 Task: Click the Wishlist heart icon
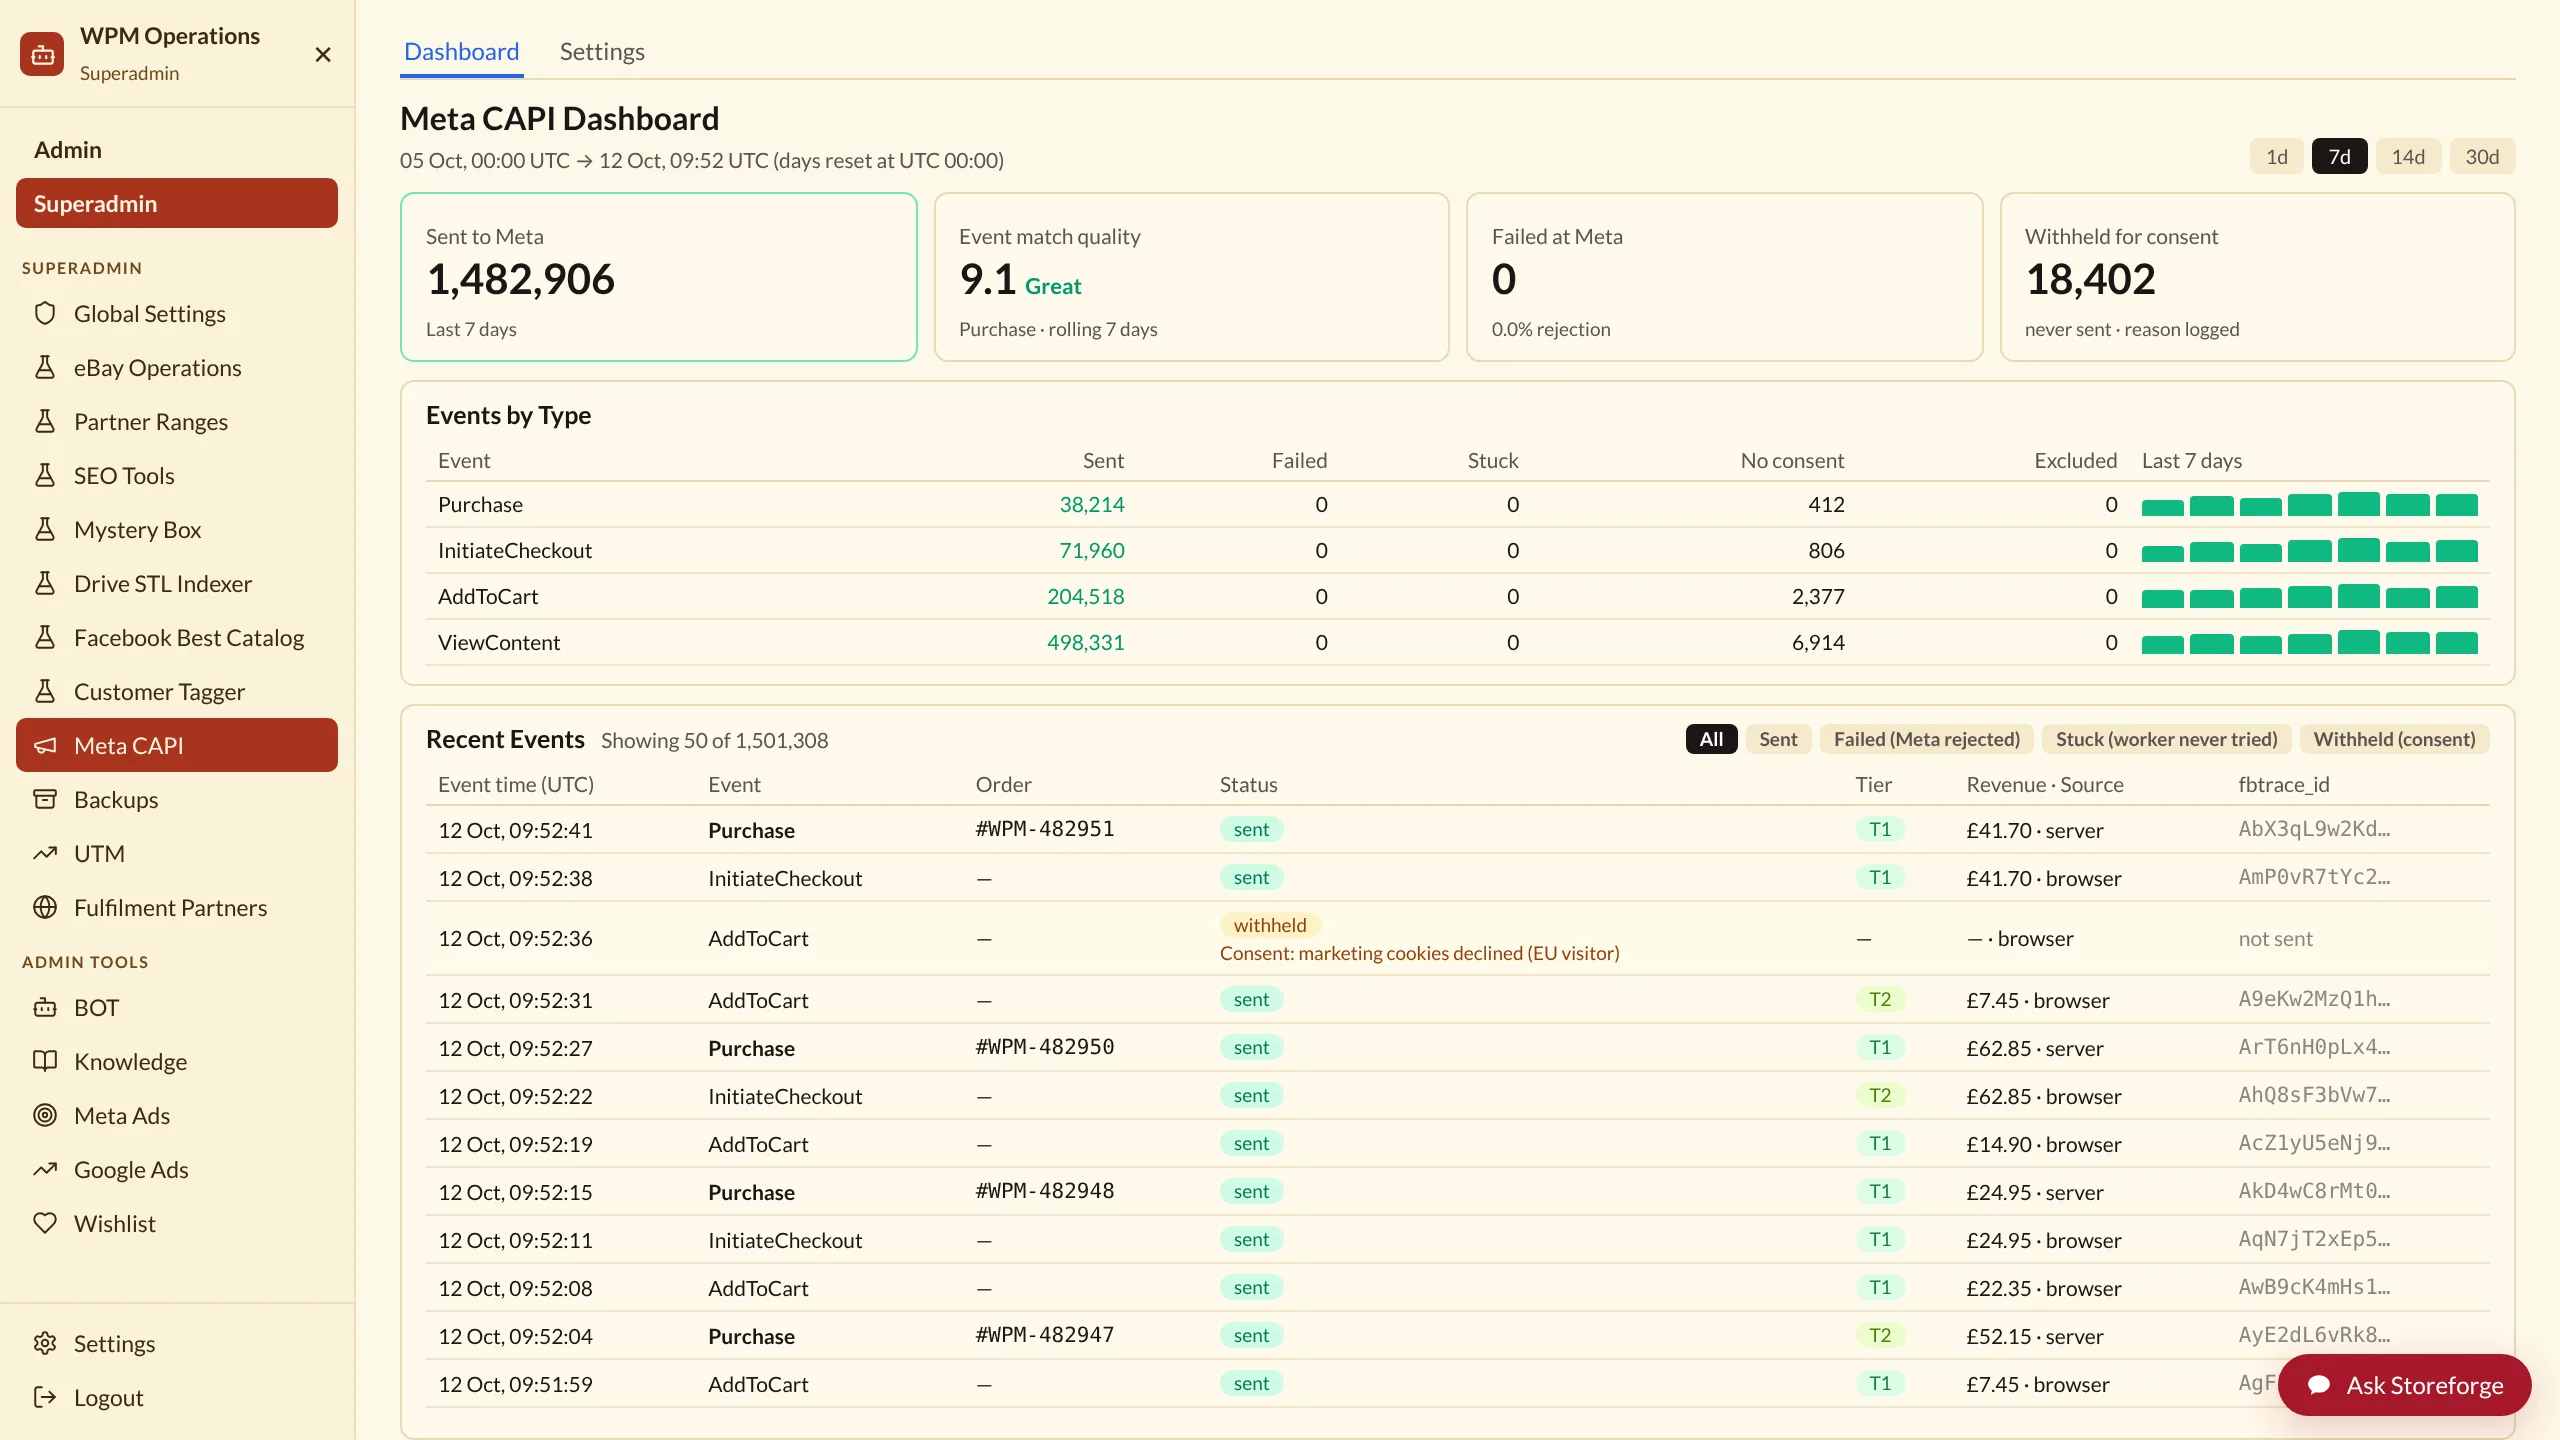[45, 1223]
